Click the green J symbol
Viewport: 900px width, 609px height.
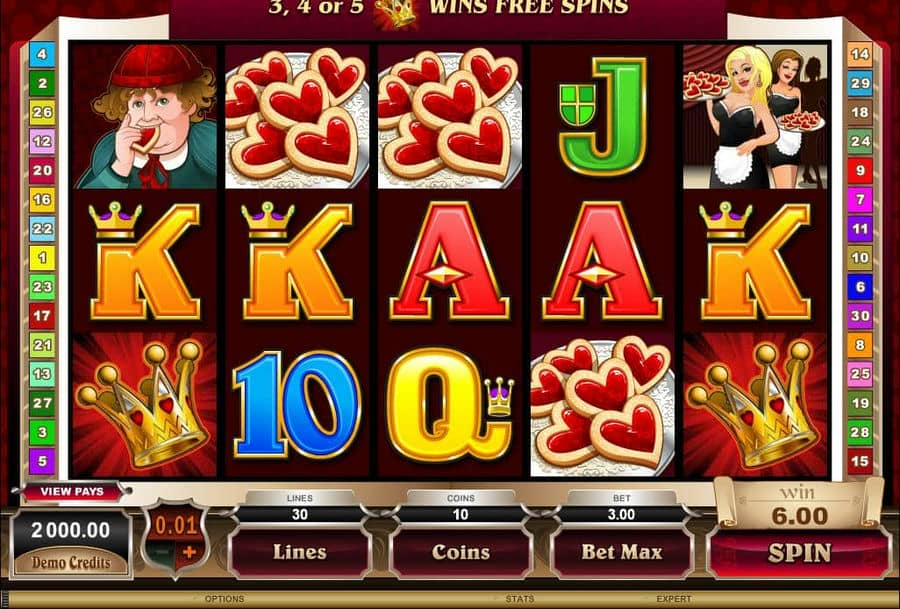602,117
